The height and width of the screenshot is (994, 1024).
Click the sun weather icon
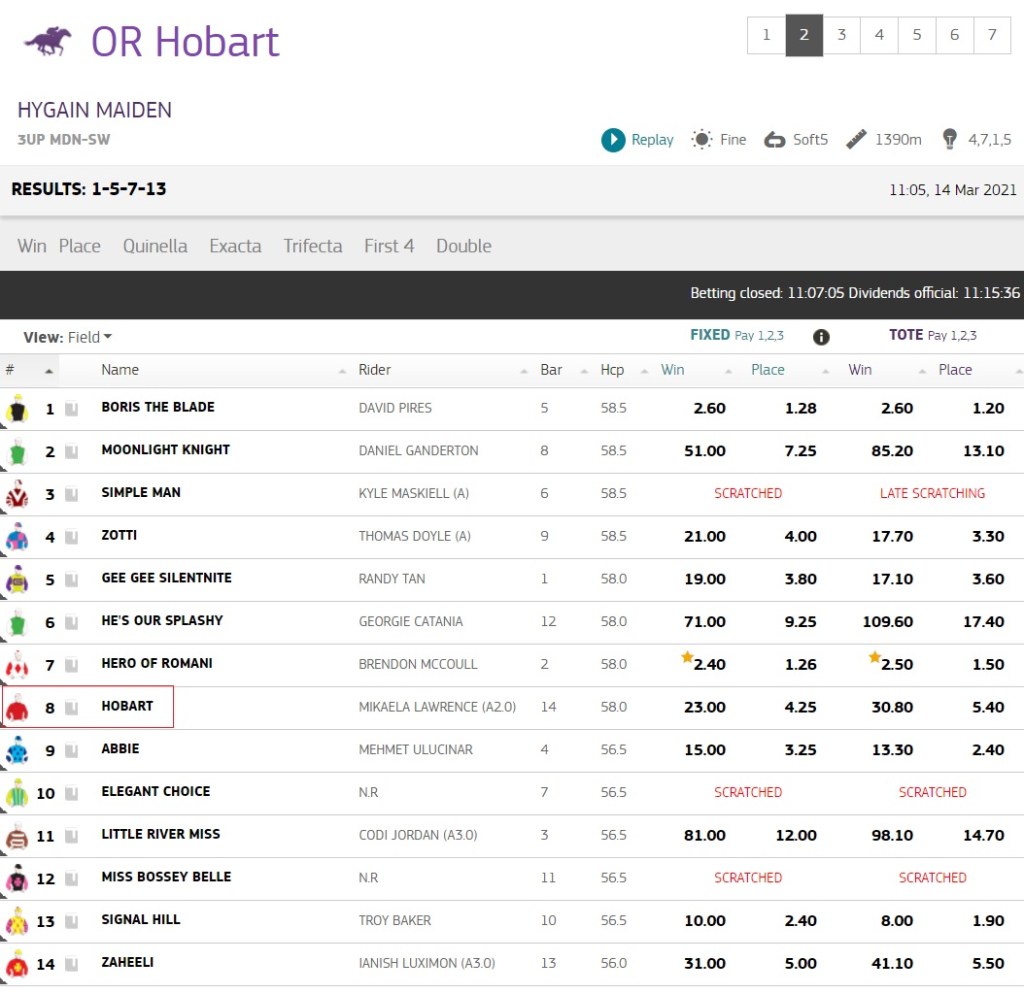tap(702, 140)
